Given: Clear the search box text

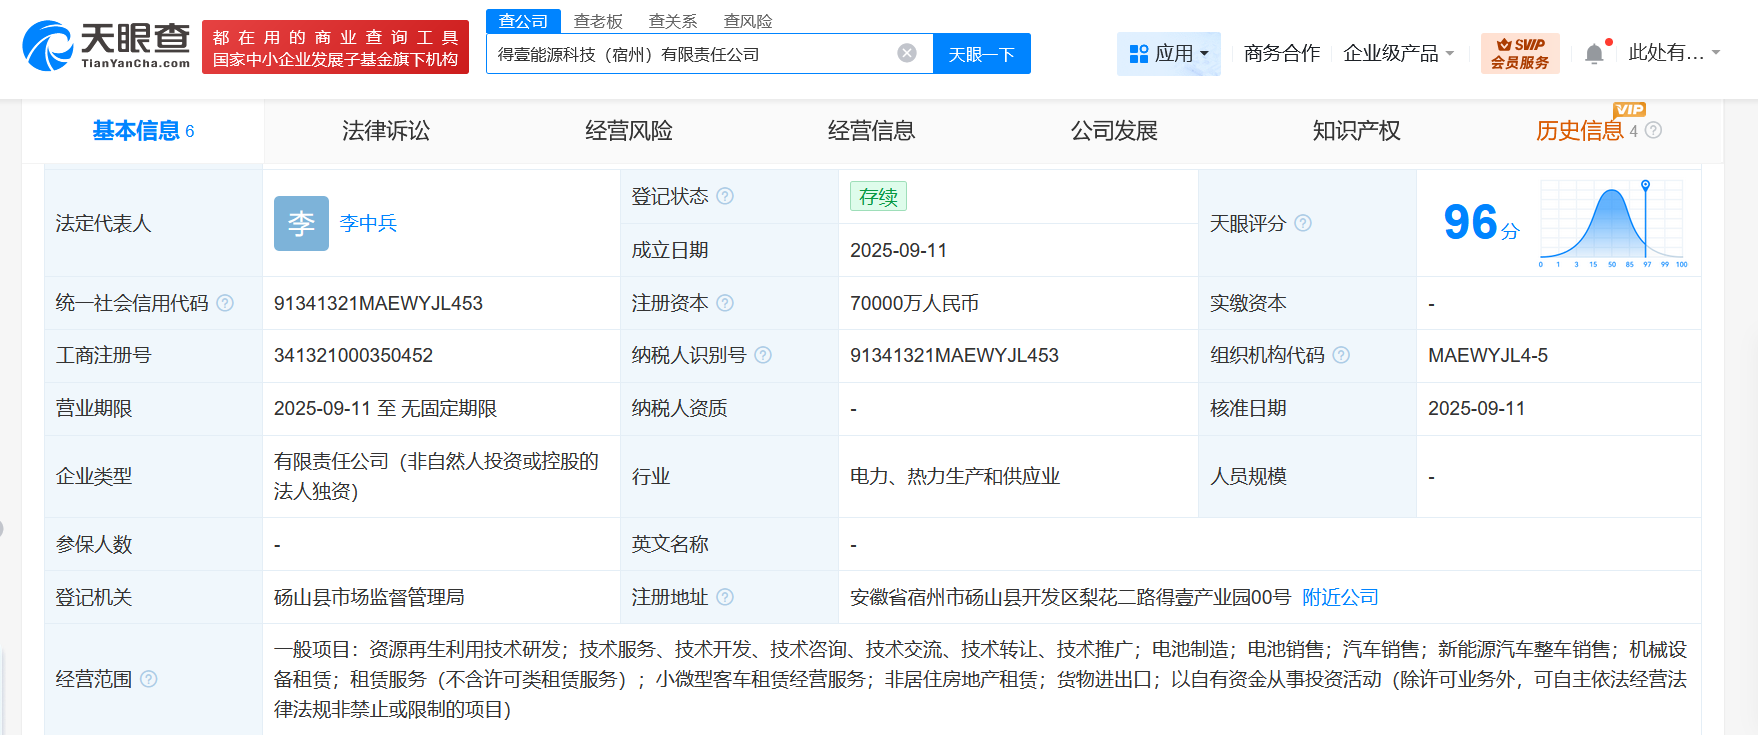Looking at the screenshot, I should click(907, 53).
